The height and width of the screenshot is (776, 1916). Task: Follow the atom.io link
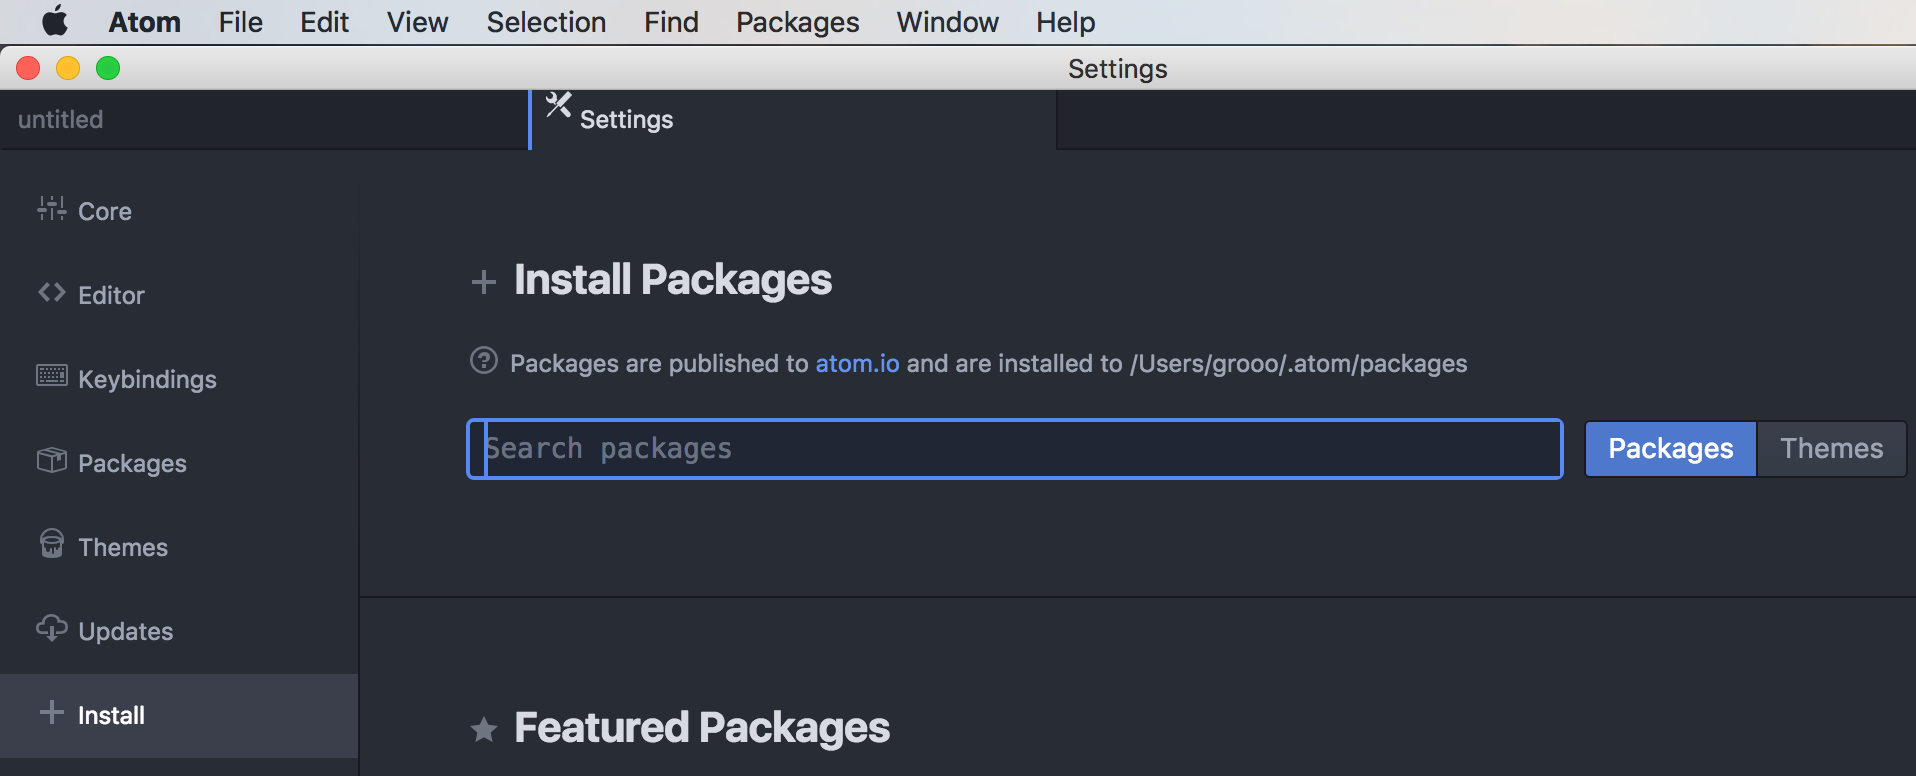tap(858, 363)
